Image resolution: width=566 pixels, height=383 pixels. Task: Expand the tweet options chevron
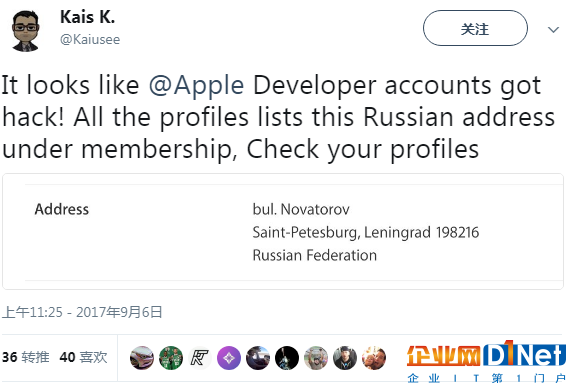(553, 29)
